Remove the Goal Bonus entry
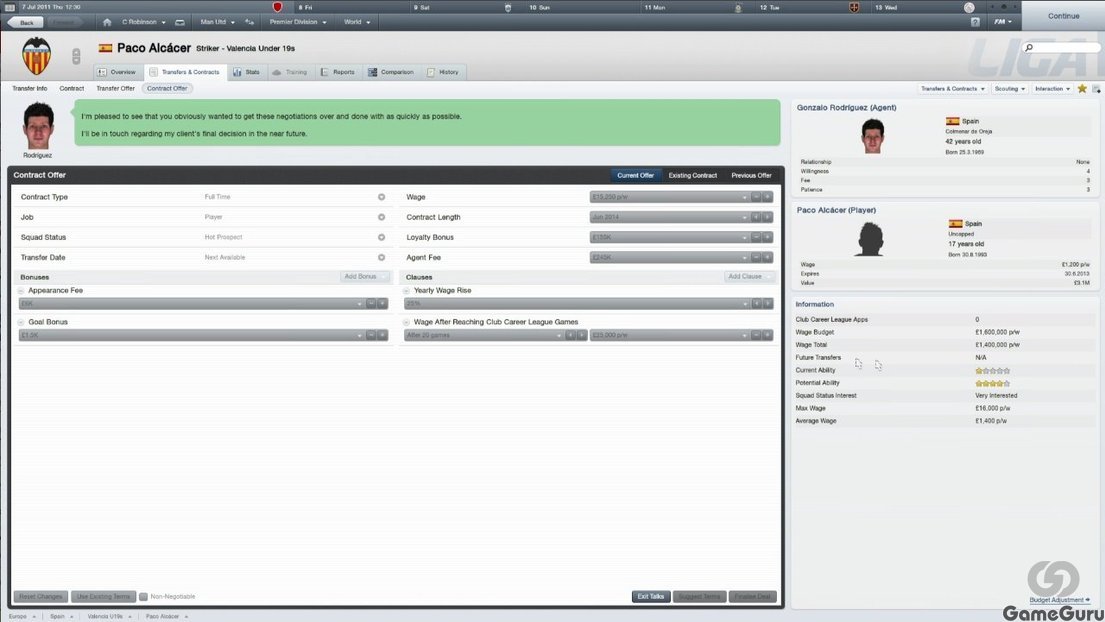Image resolution: width=1105 pixels, height=622 pixels. click(x=21, y=322)
